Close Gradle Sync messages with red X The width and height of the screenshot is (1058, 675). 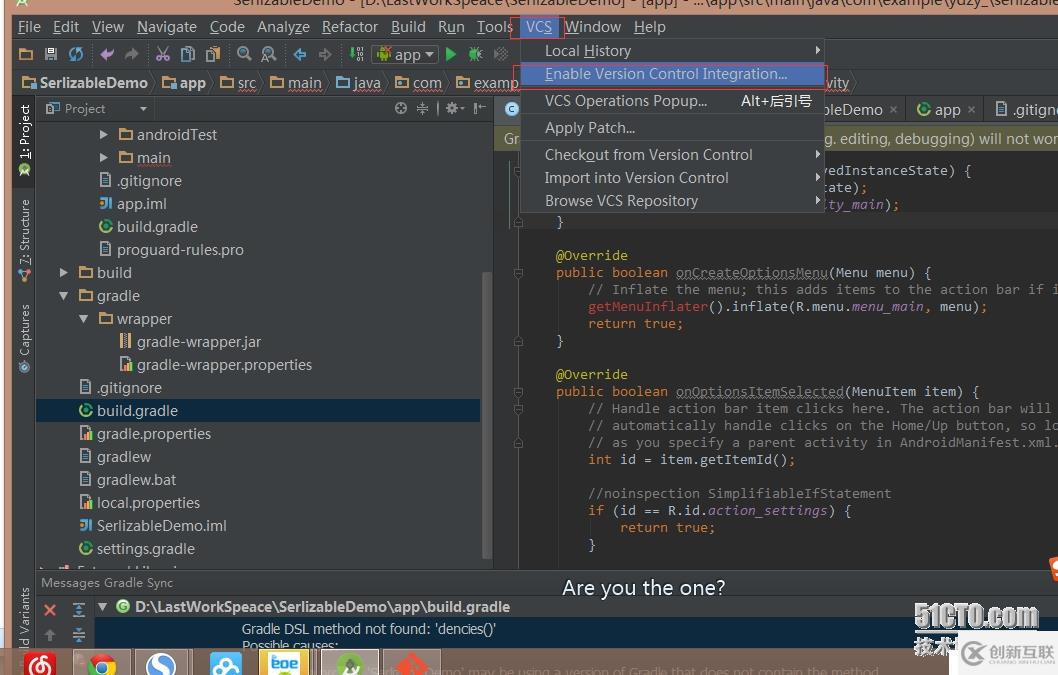50,610
